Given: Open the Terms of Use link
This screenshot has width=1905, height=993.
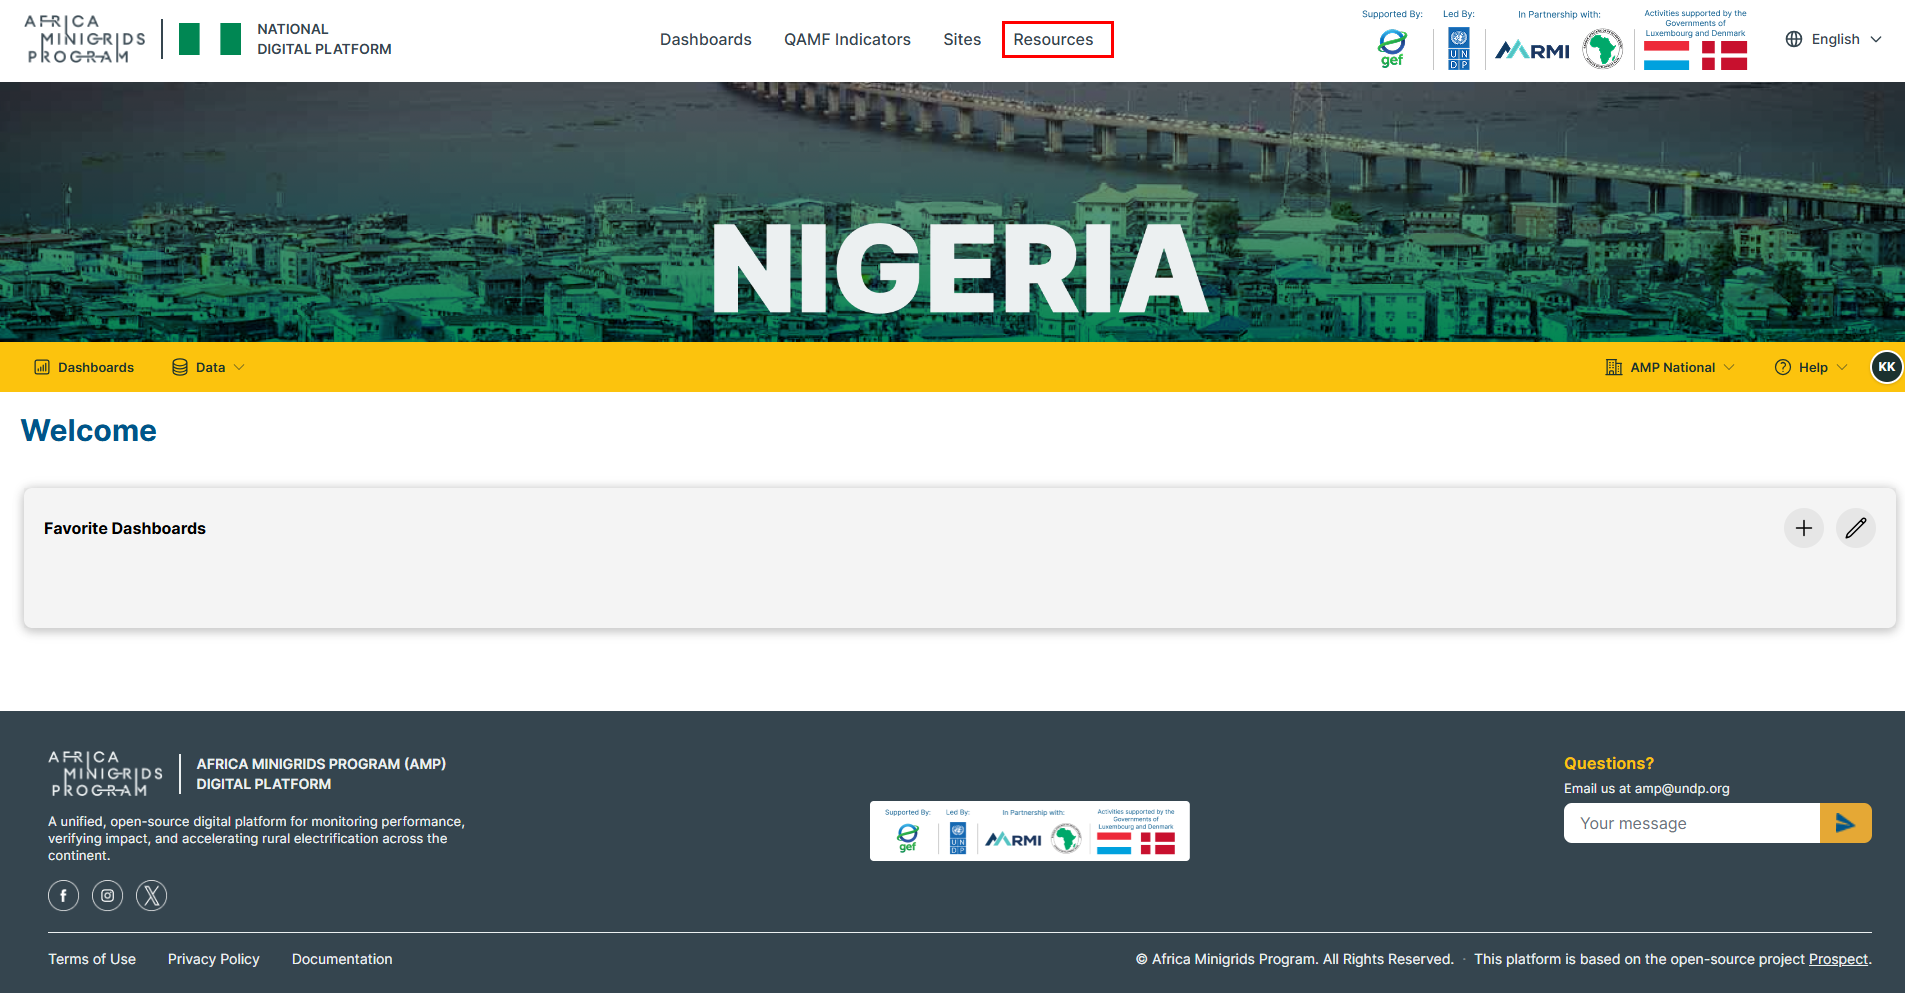Looking at the screenshot, I should pos(92,959).
